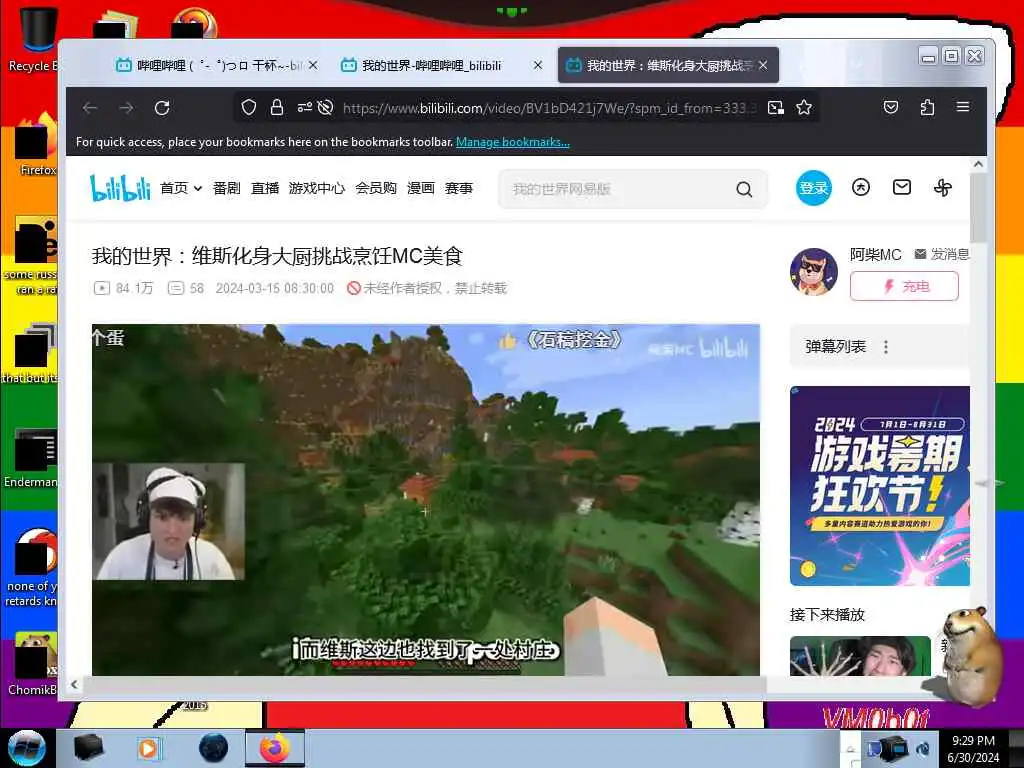
Task: Open the bilibili dynamics fan icon
Action: click(x=942, y=188)
